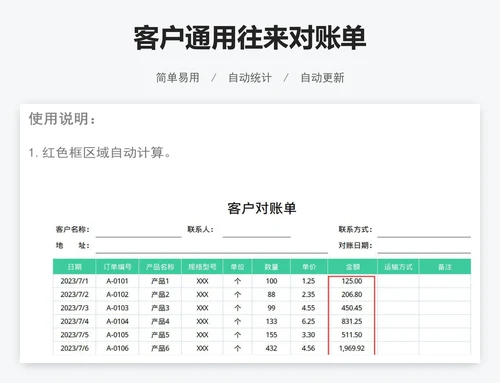Select order number cell A-0101
This screenshot has height=383, width=500.
tap(117, 281)
